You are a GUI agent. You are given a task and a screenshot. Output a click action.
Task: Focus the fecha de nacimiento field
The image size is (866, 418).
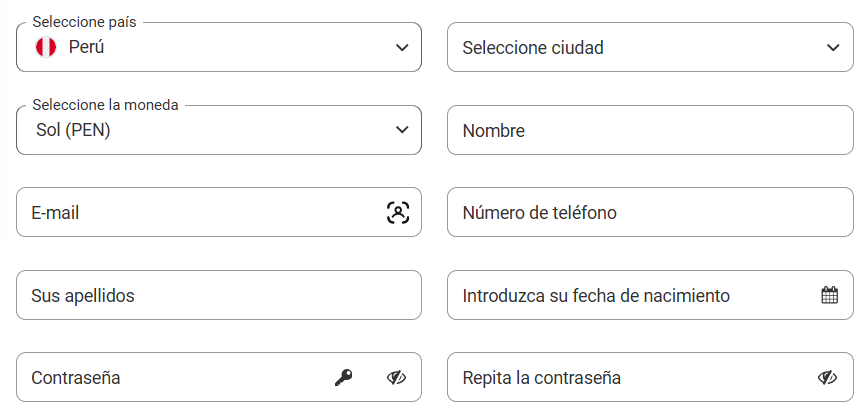pos(650,295)
